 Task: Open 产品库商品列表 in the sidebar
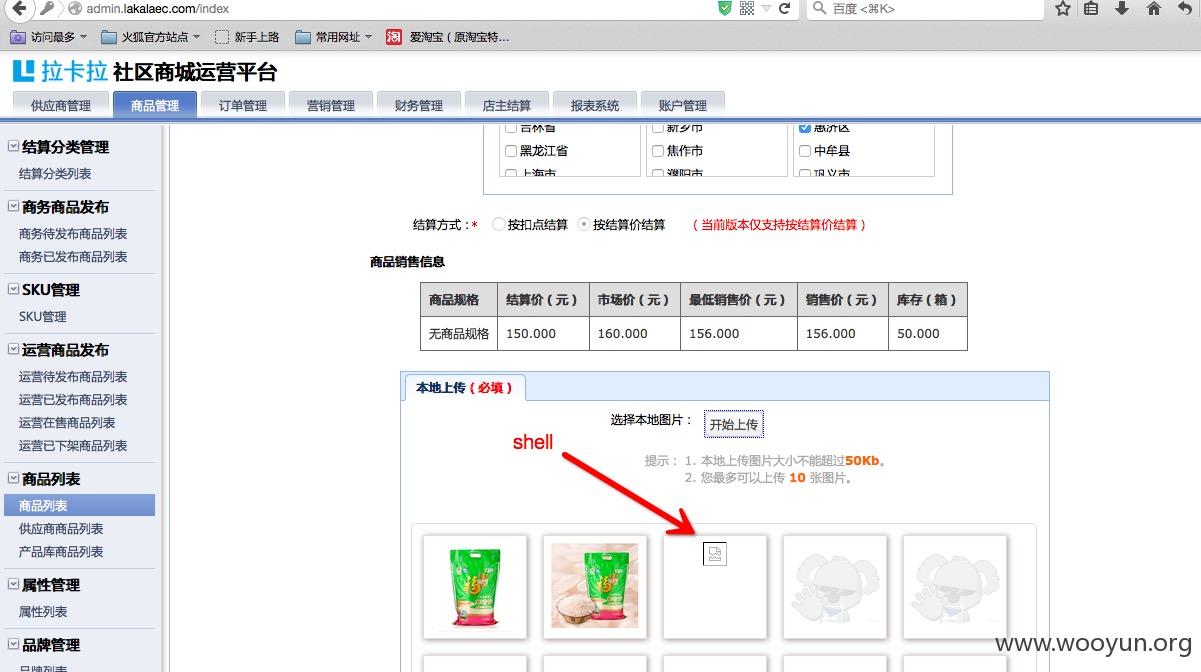[61, 552]
